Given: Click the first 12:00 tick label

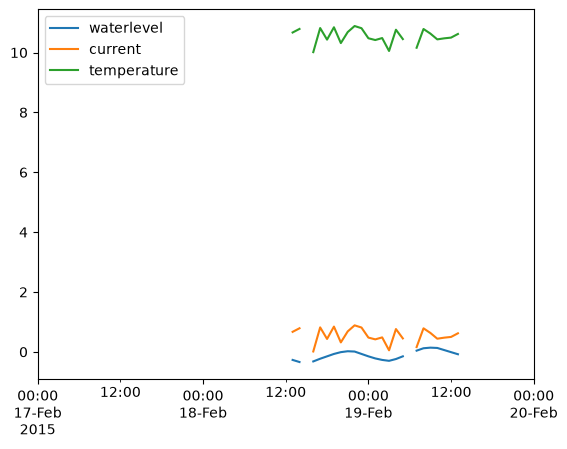Looking at the screenshot, I should click(120, 392).
